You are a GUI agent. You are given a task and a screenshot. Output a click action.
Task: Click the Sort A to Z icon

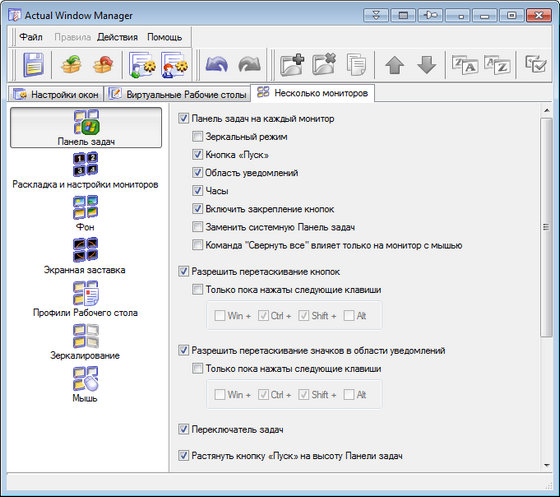[497, 65]
